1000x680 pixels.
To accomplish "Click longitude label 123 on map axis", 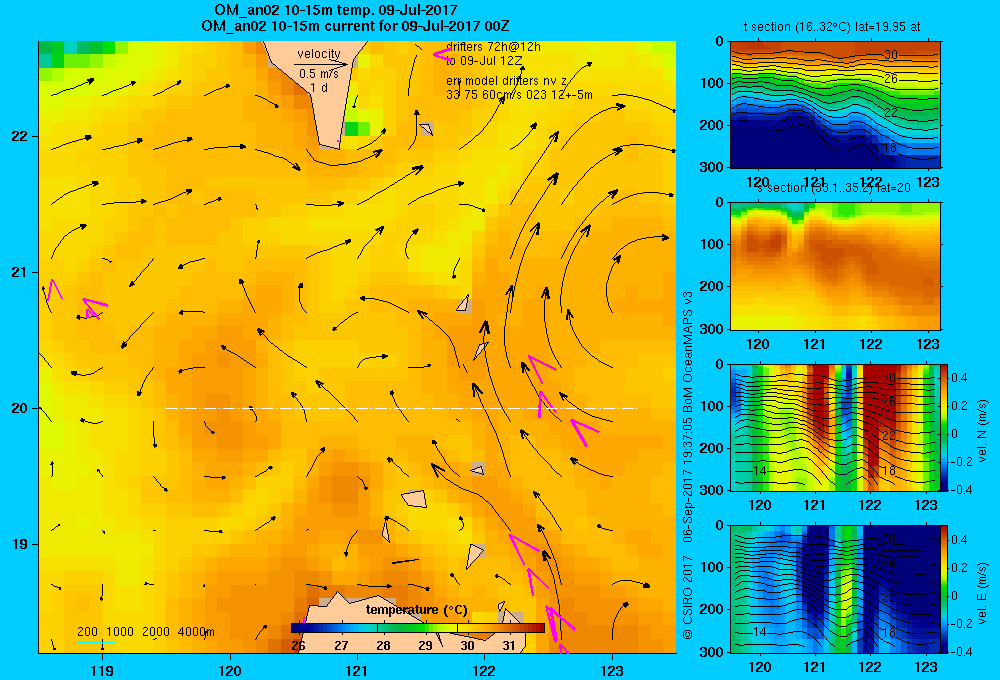I will coord(612,670).
